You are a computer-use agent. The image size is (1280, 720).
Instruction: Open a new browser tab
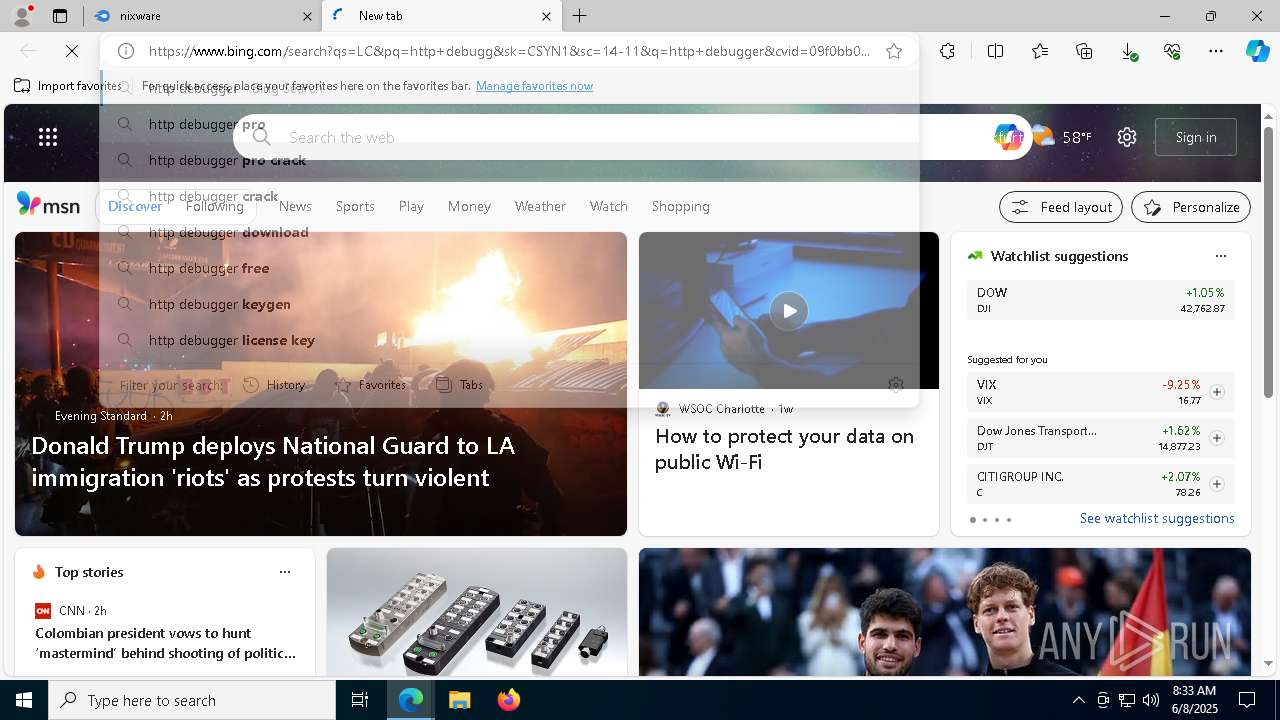click(580, 16)
